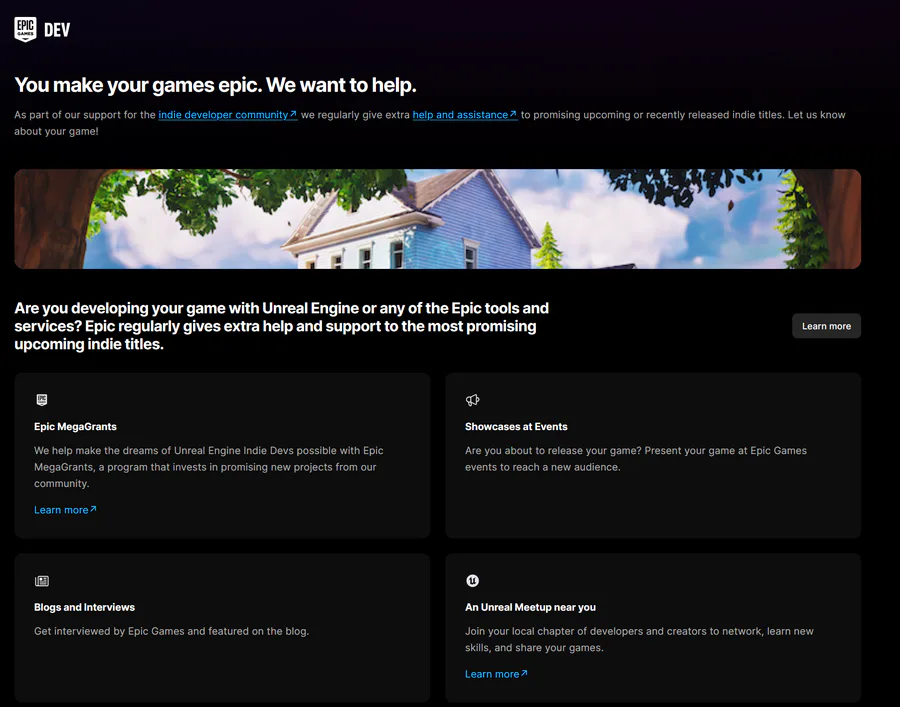
Task: Click the heading 'Are you developing your game'
Action: 281,326
